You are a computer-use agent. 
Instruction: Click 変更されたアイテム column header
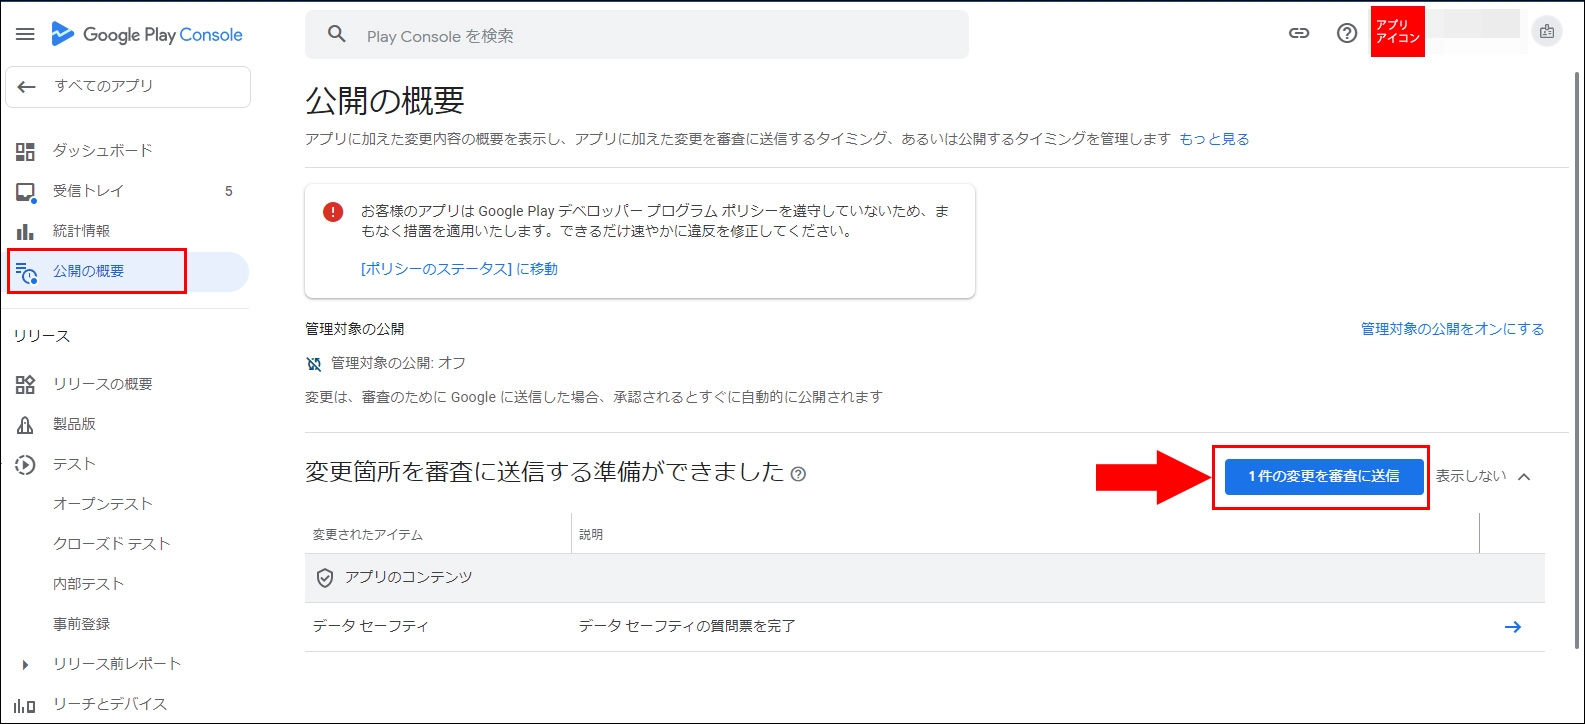368,535
